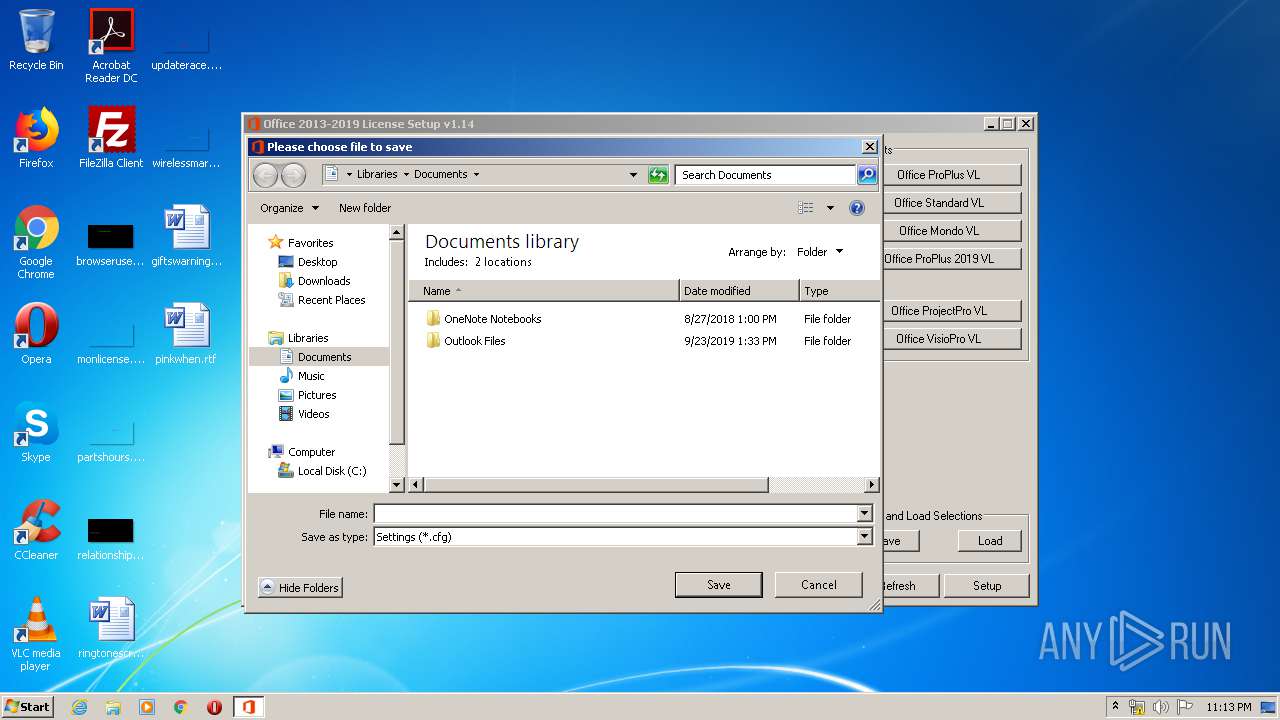
Task: Change the view with the views icon
Action: tap(806, 208)
